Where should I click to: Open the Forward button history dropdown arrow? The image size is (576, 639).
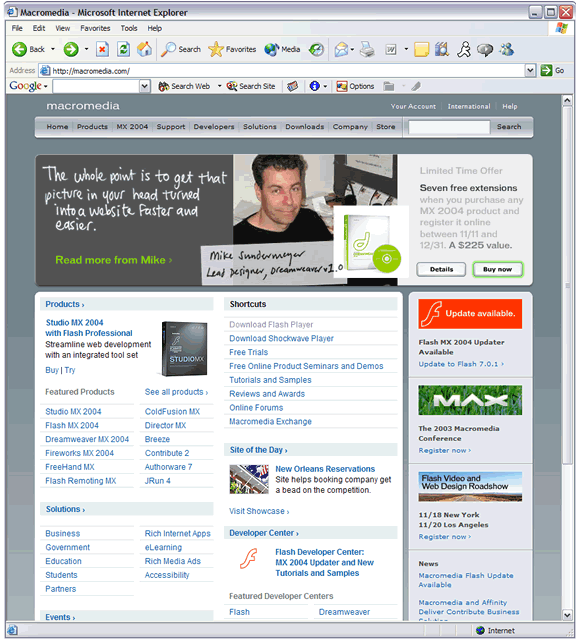click(86, 49)
